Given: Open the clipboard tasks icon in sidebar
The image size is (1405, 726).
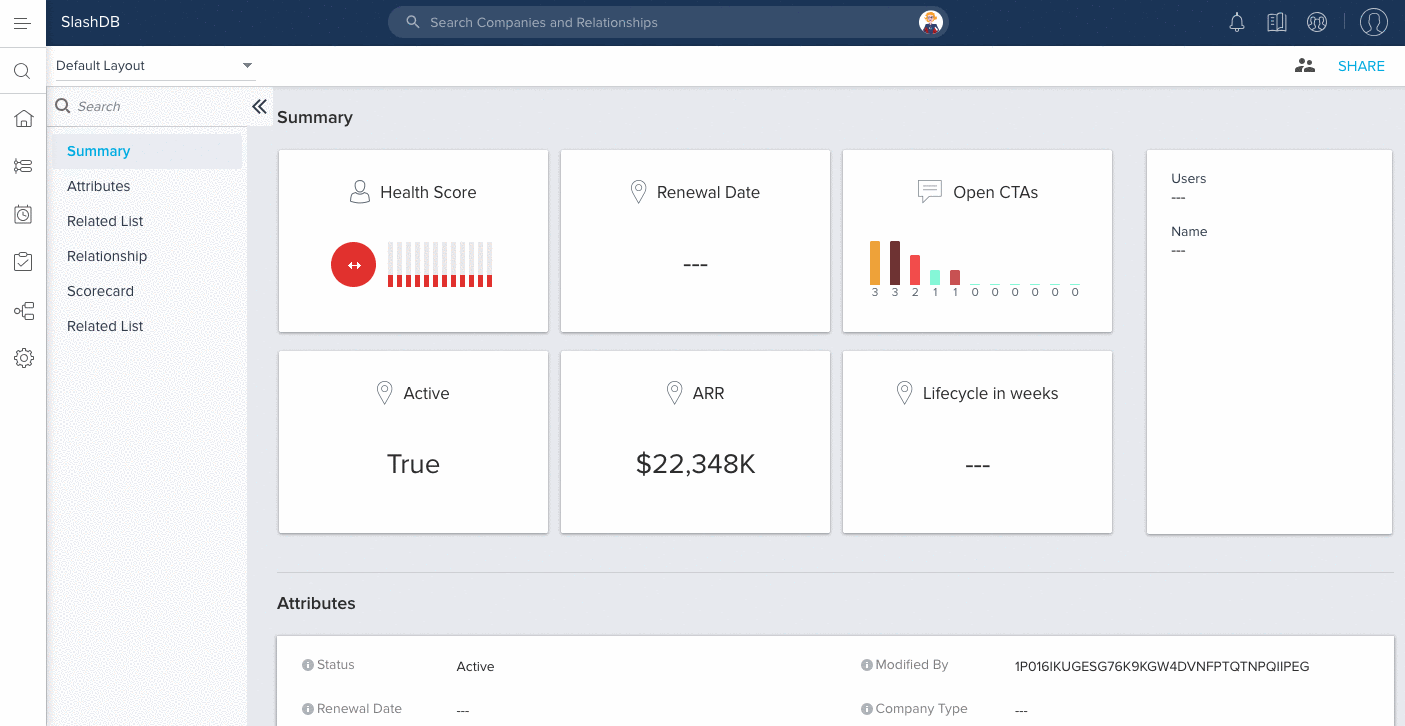Looking at the screenshot, I should click(23, 262).
